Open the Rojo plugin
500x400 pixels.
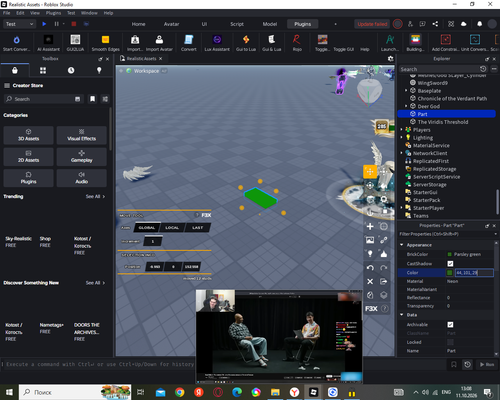pyautogui.click(x=297, y=40)
